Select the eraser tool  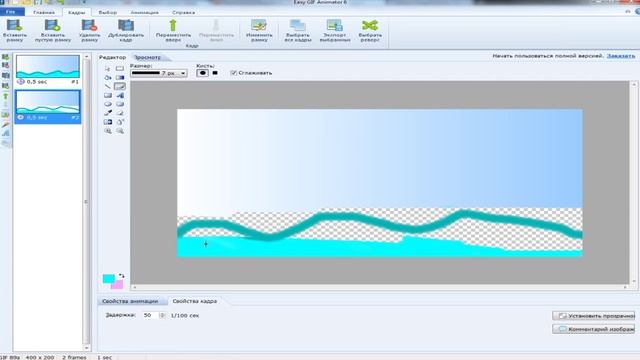[x=120, y=113]
